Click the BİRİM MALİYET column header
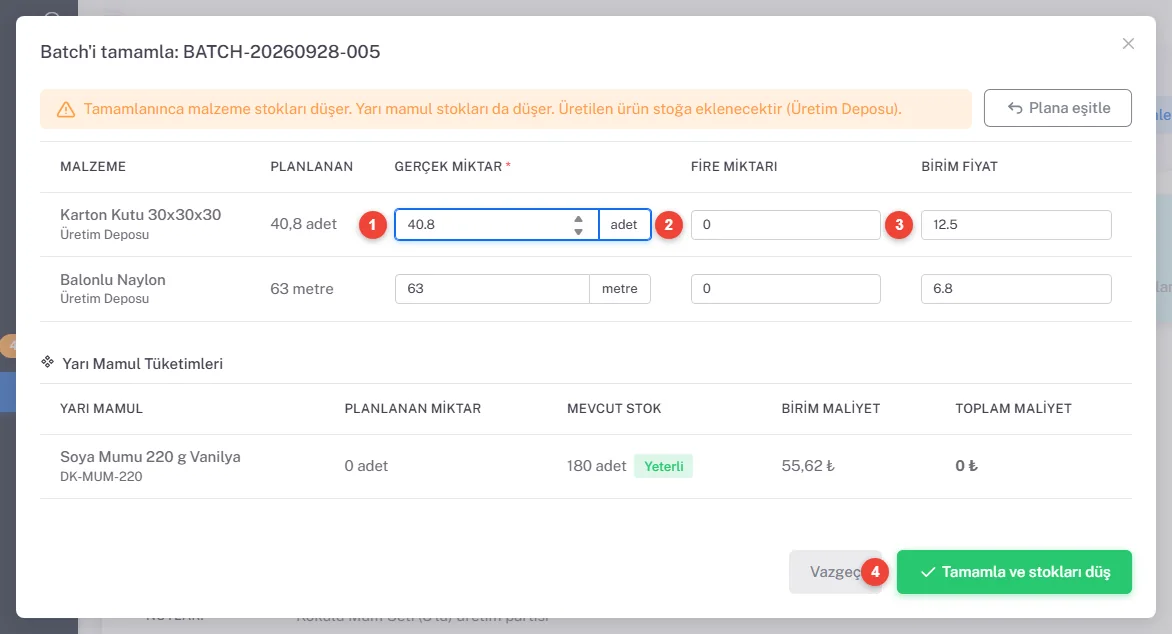1172x634 pixels. click(x=831, y=409)
